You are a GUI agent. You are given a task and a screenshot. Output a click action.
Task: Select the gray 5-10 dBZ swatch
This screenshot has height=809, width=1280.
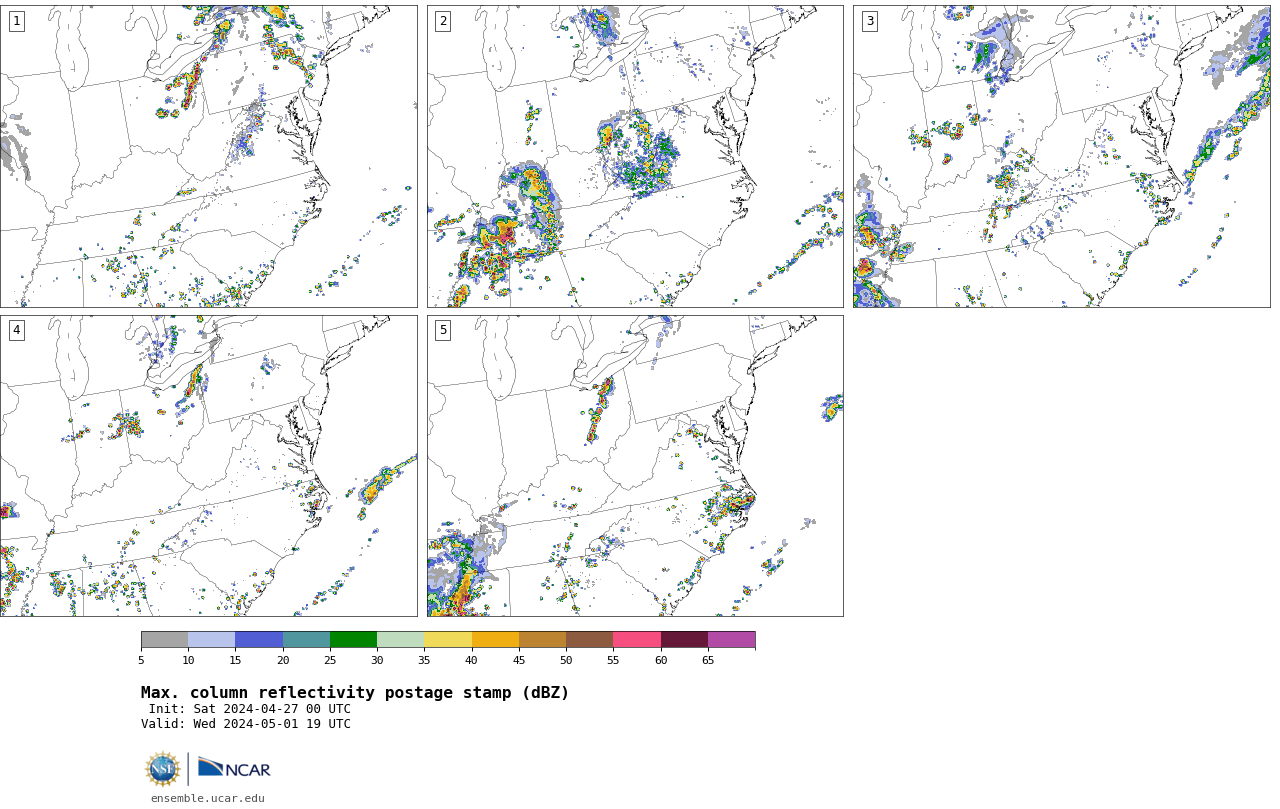(164, 640)
